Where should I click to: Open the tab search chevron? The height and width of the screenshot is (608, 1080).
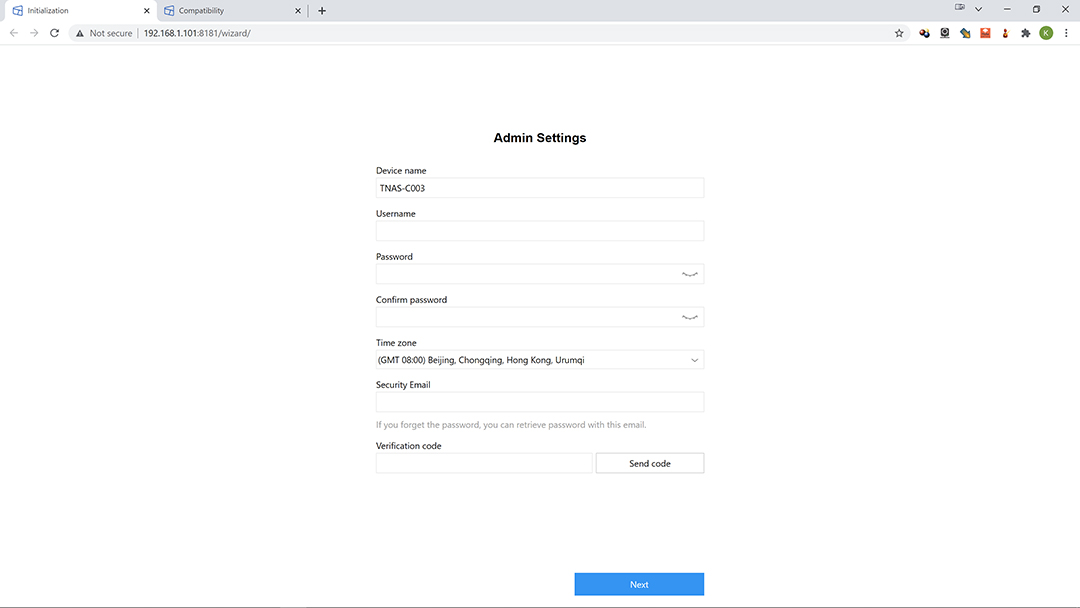pyautogui.click(x=978, y=9)
